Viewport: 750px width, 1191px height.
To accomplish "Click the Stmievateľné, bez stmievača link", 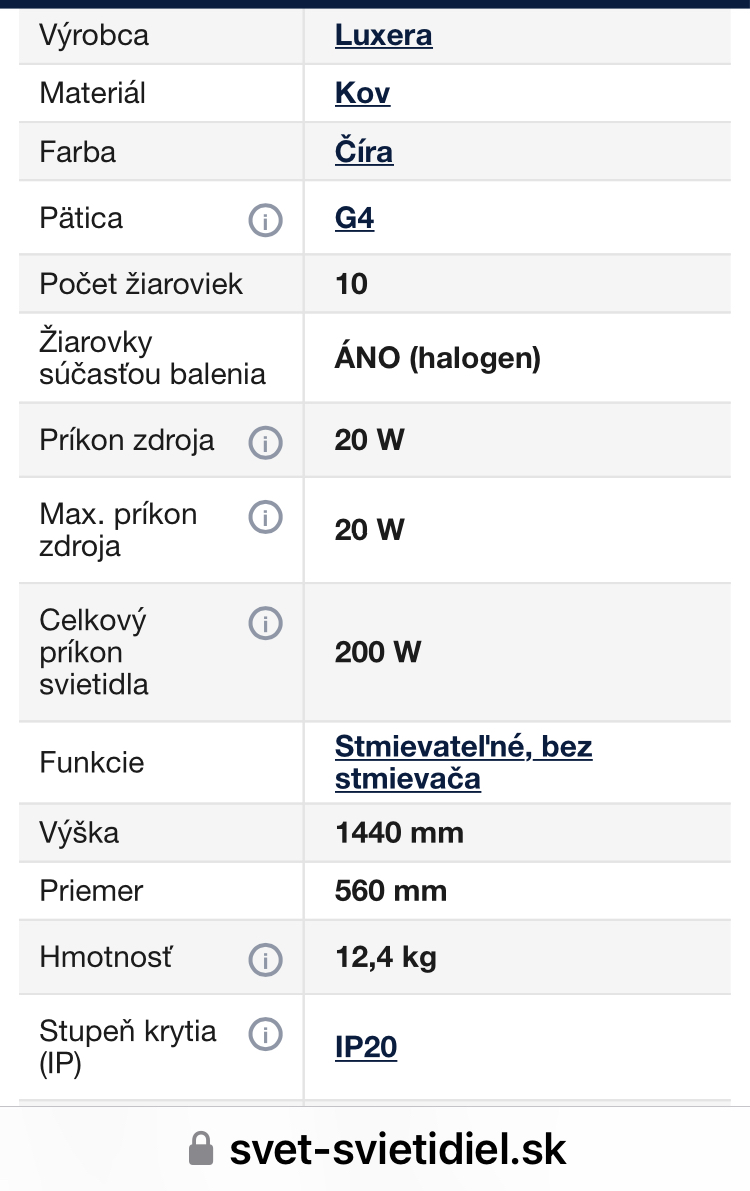I will (463, 762).
